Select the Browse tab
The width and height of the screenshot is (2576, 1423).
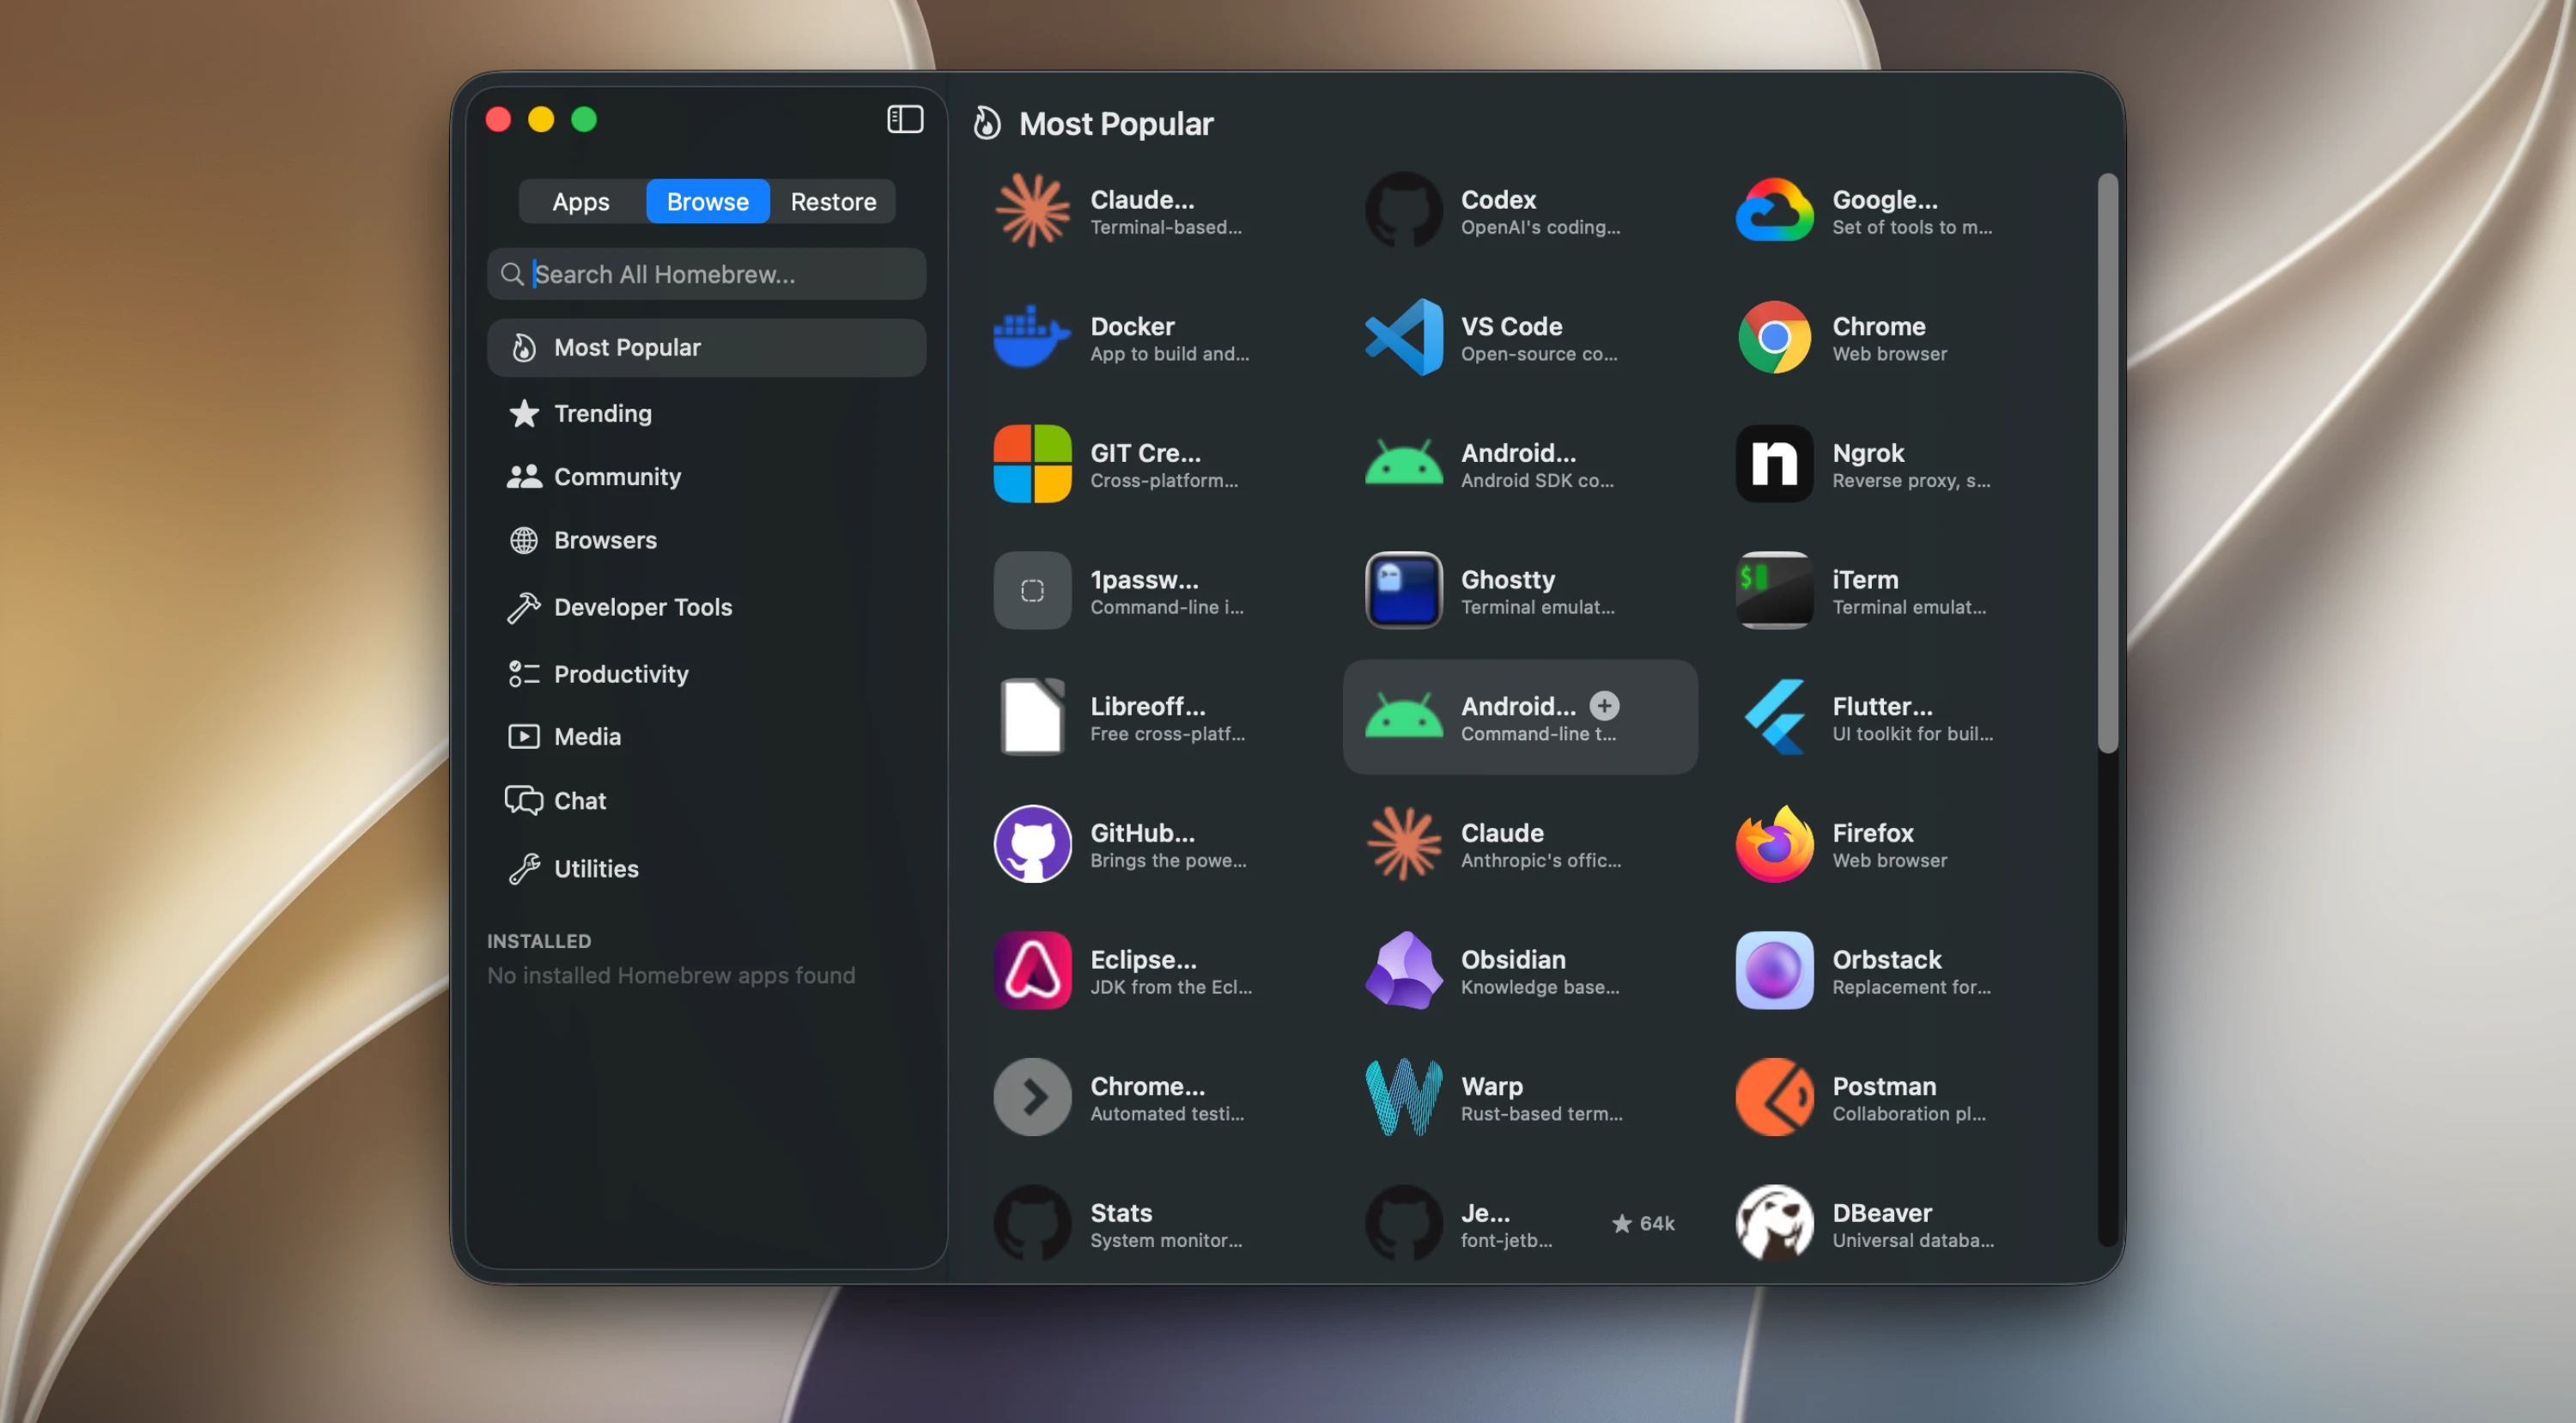(707, 202)
